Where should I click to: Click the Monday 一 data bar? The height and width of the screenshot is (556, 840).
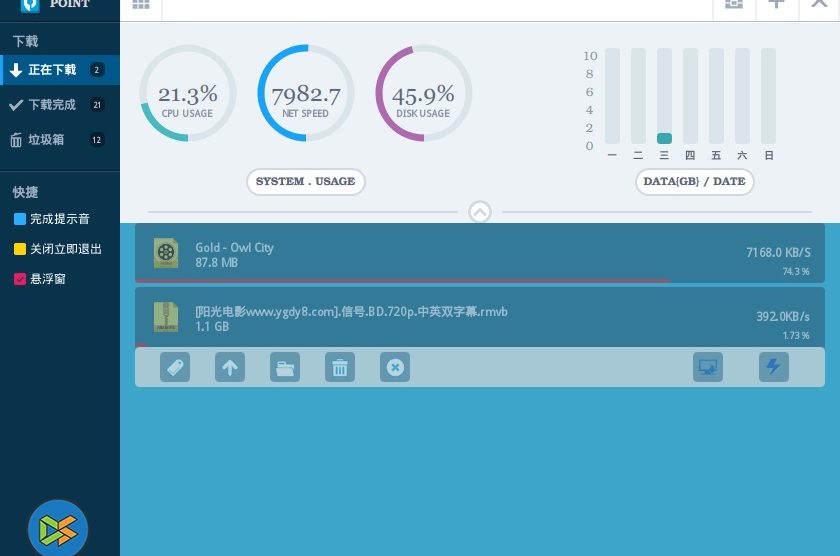coord(612,96)
